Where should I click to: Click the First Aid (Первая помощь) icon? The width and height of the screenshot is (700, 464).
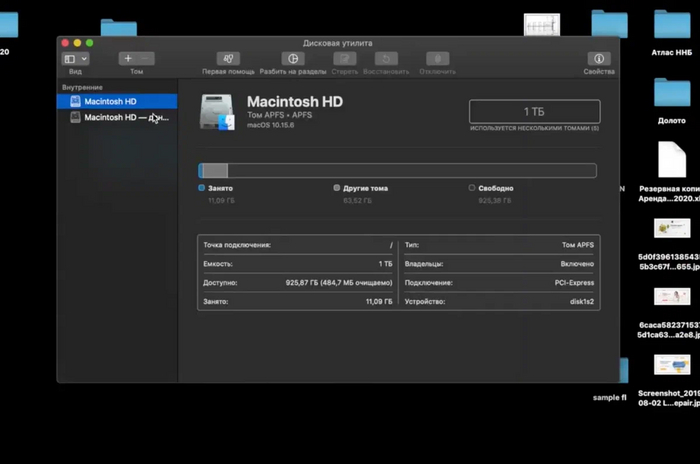point(228,59)
